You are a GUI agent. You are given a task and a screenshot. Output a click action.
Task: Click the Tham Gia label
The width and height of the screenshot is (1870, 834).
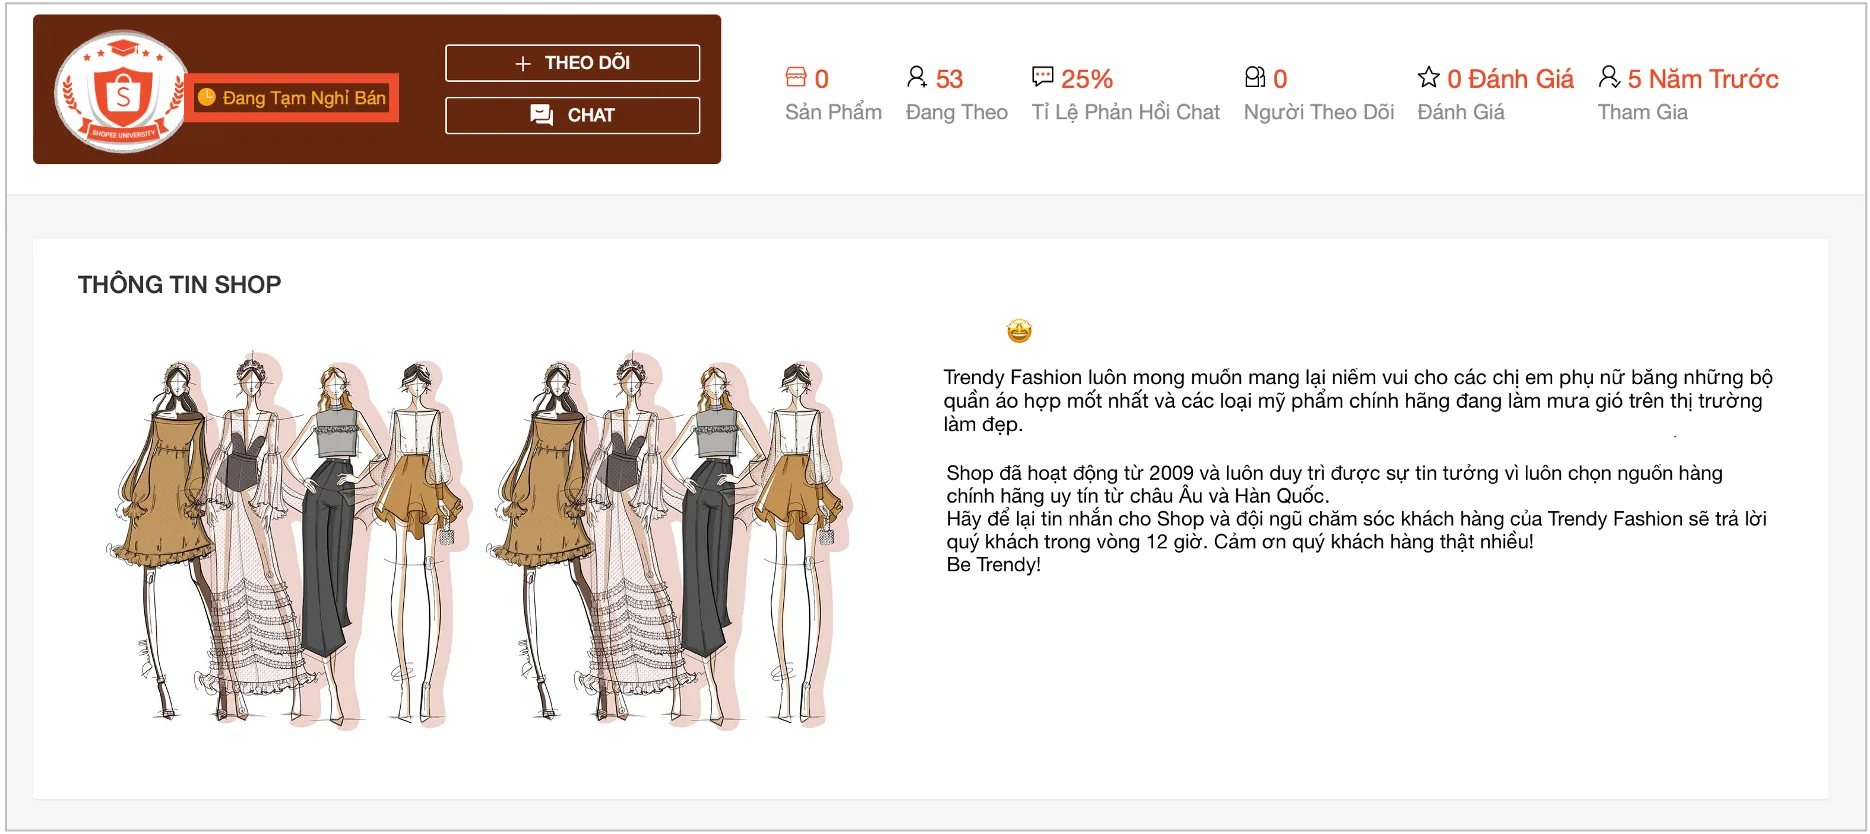pyautogui.click(x=1643, y=112)
